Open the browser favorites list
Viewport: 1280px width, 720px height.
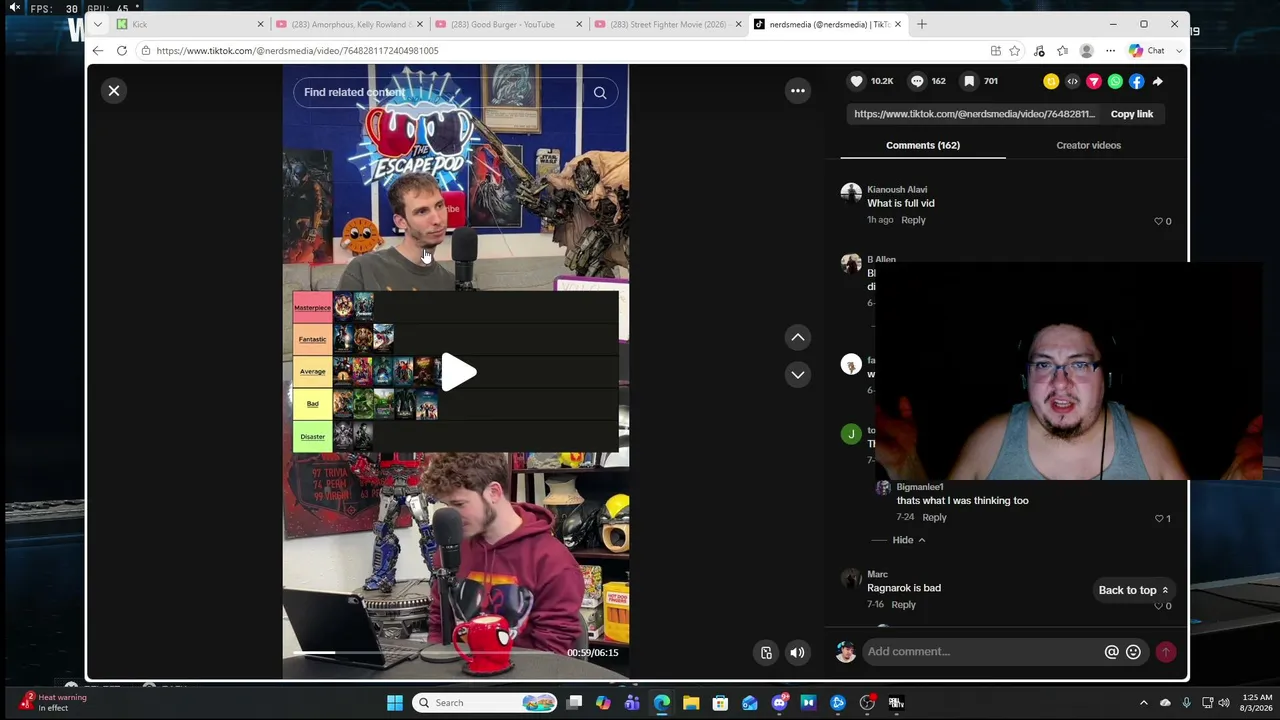tap(1063, 51)
